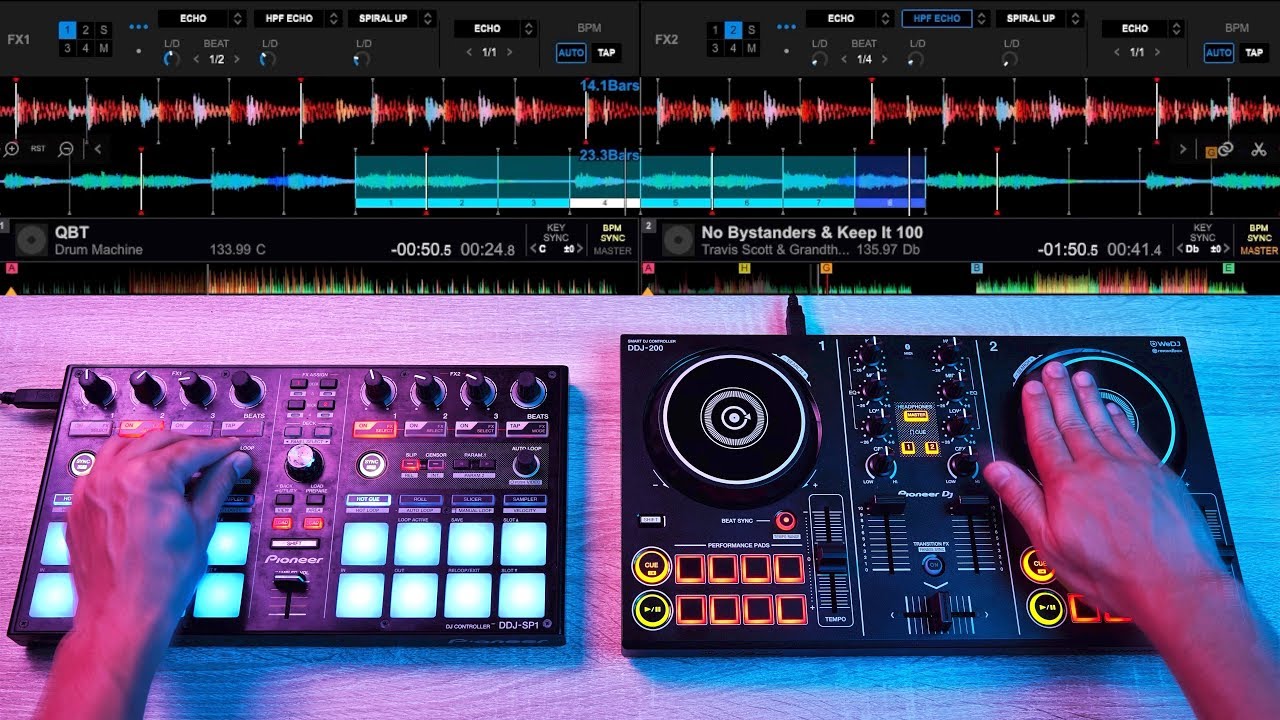Assign FX1 to sampler S
The width and height of the screenshot is (1280, 720).
click(103, 30)
